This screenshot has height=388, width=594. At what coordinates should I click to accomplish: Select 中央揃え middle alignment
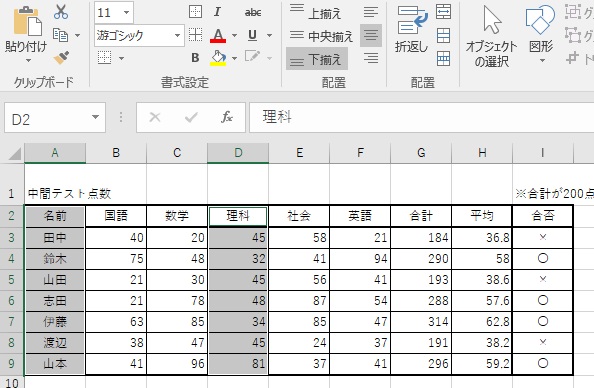pos(321,36)
